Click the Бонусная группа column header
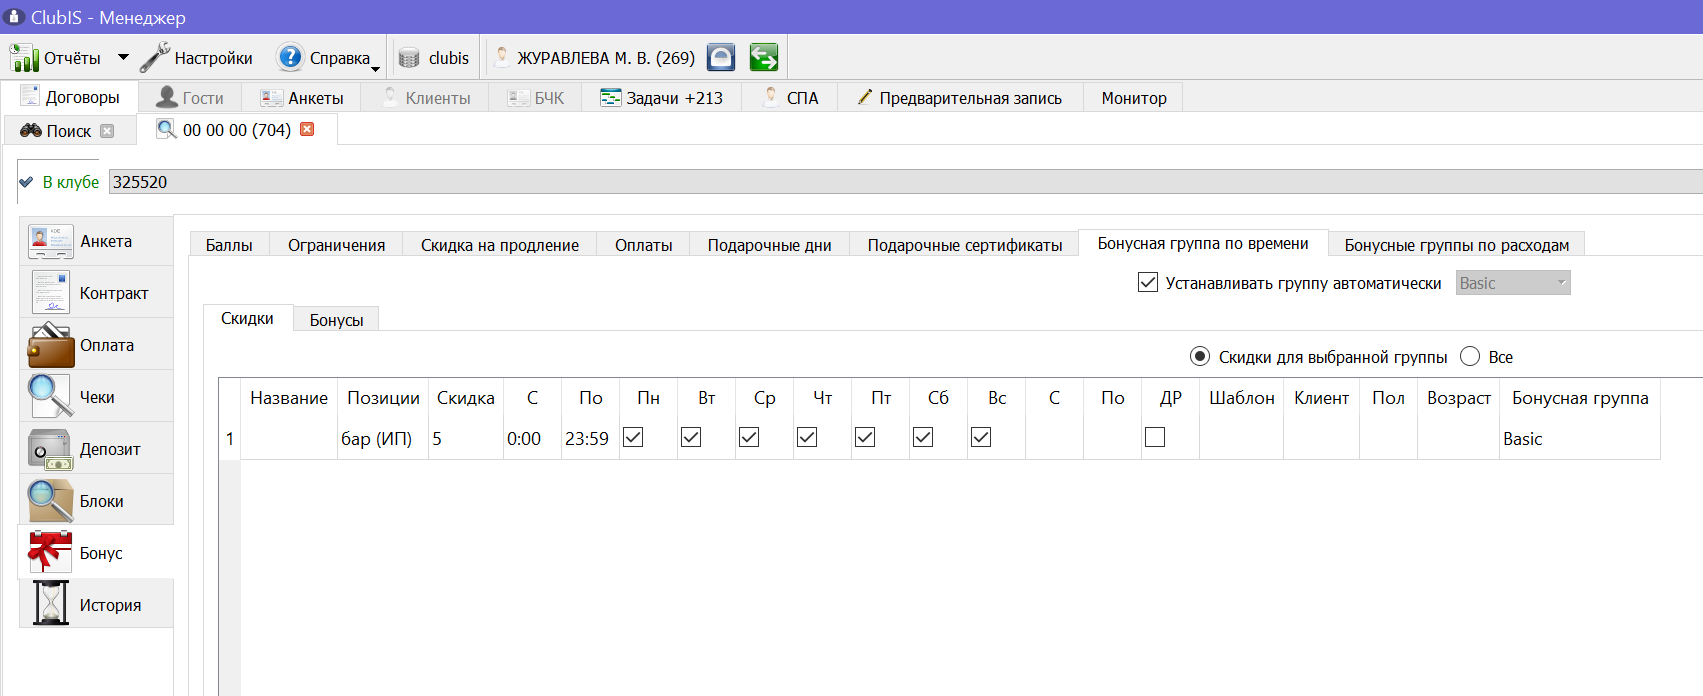Viewport: 1703px width, 696px height. [1580, 398]
